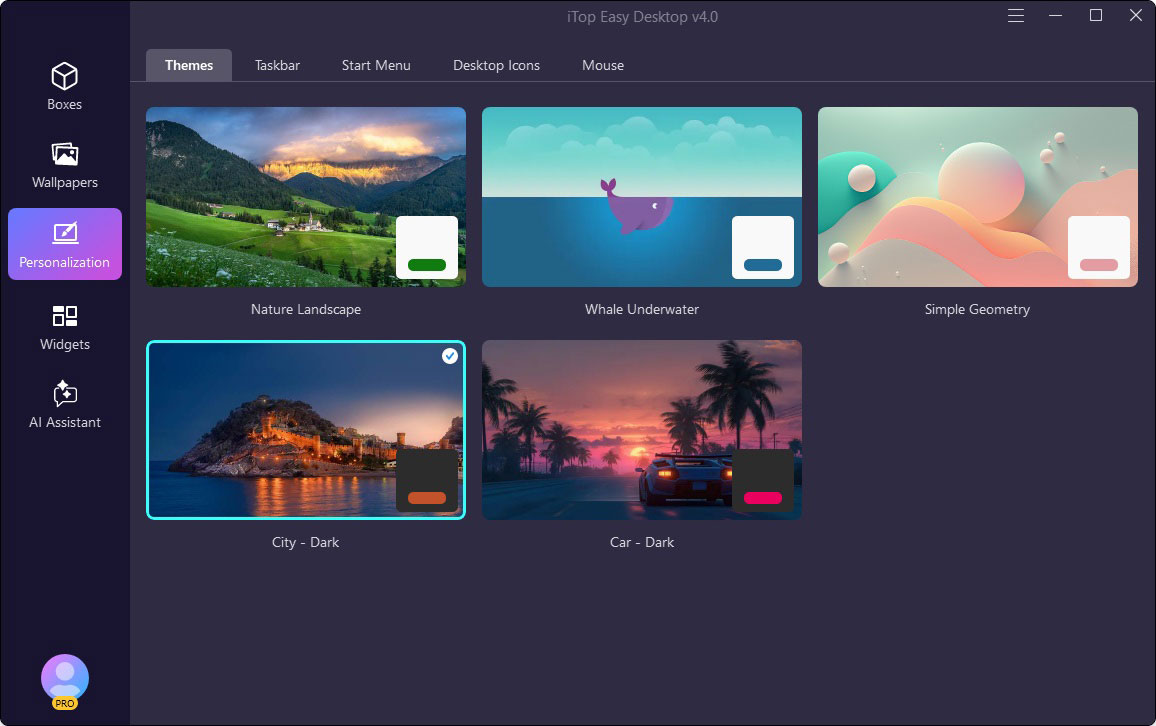
Task: Open the Mouse settings tab
Action: [602, 65]
